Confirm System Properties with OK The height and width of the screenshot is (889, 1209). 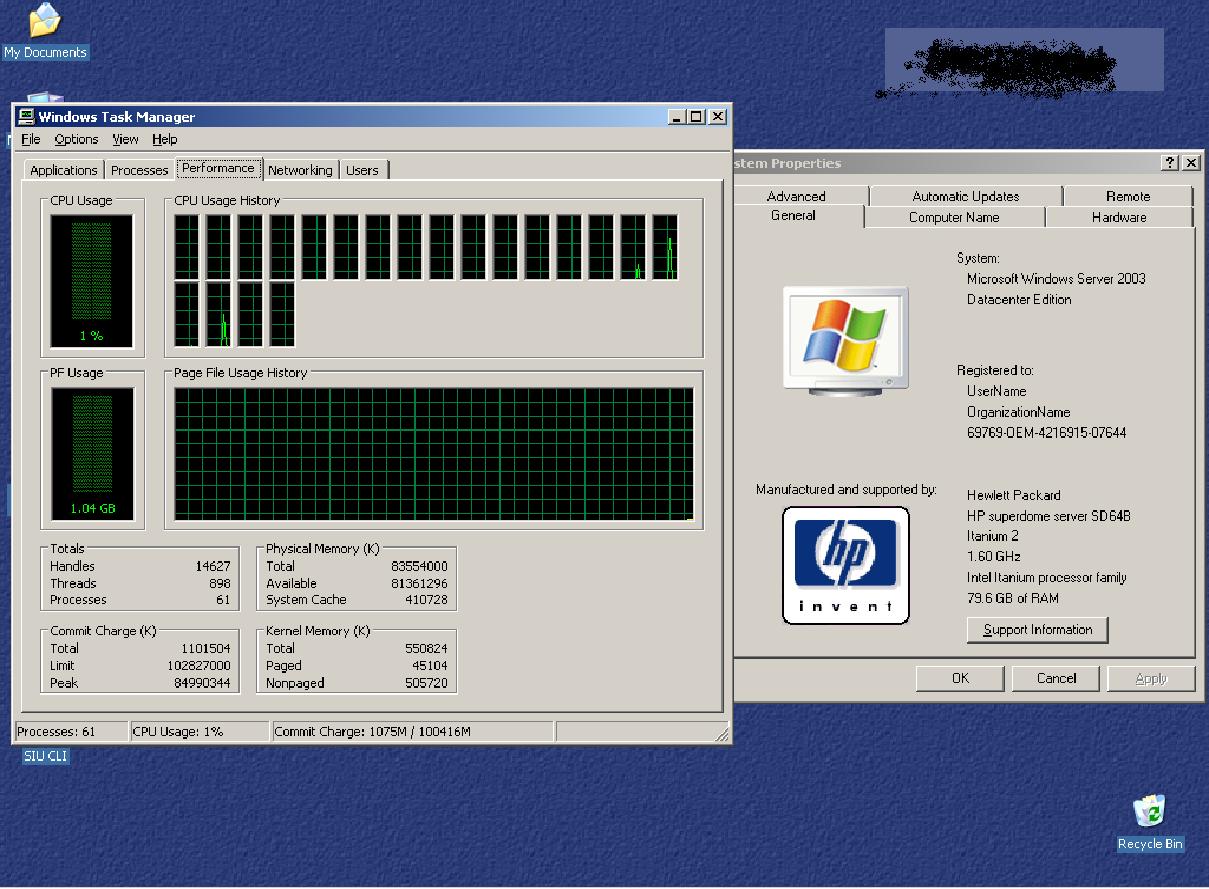pyautogui.click(x=960, y=678)
